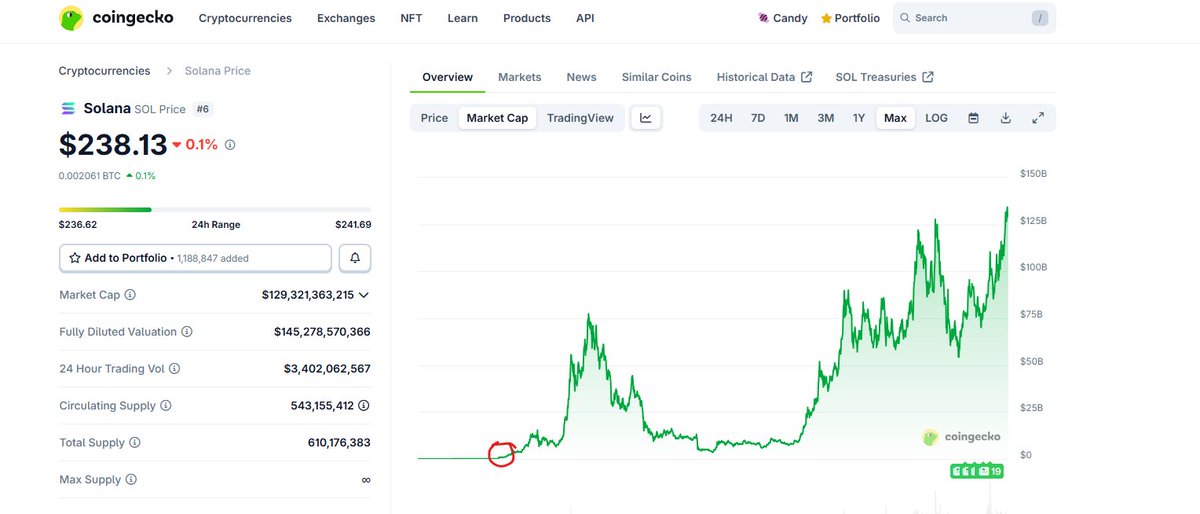Open the Learn nav menu
The image size is (1200, 514).
(x=462, y=18)
